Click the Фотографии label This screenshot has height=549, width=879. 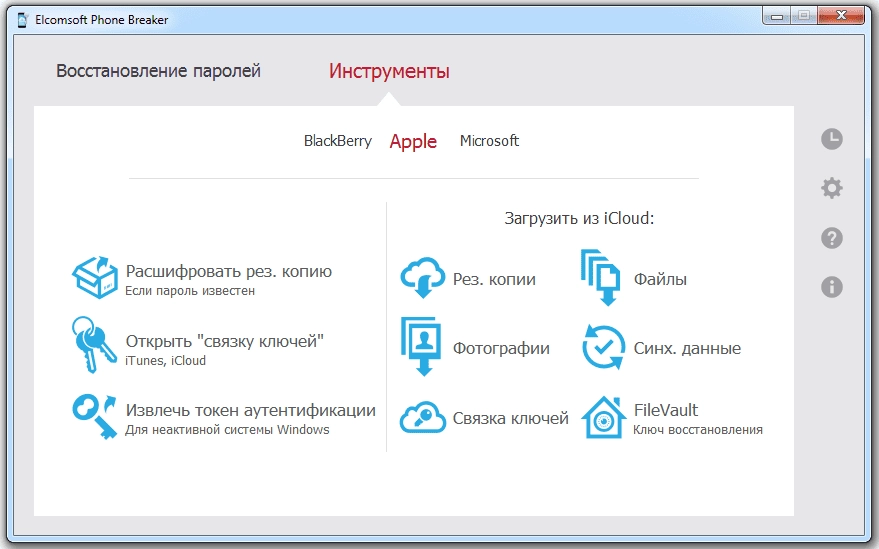pyautogui.click(x=501, y=348)
